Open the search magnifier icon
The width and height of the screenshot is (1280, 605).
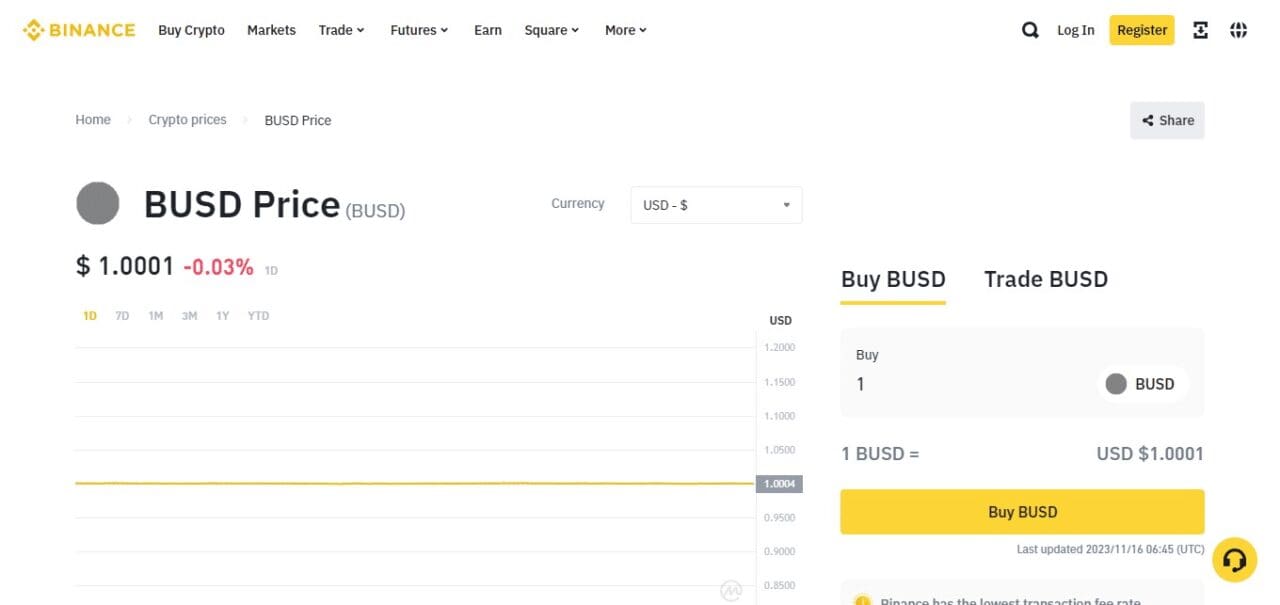point(1030,30)
